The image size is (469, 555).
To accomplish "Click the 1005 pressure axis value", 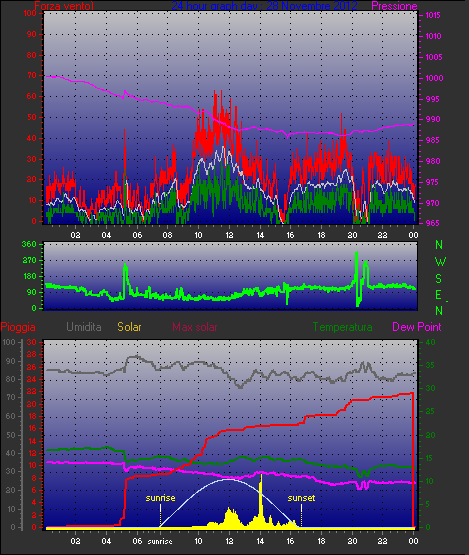I will 434,57.
